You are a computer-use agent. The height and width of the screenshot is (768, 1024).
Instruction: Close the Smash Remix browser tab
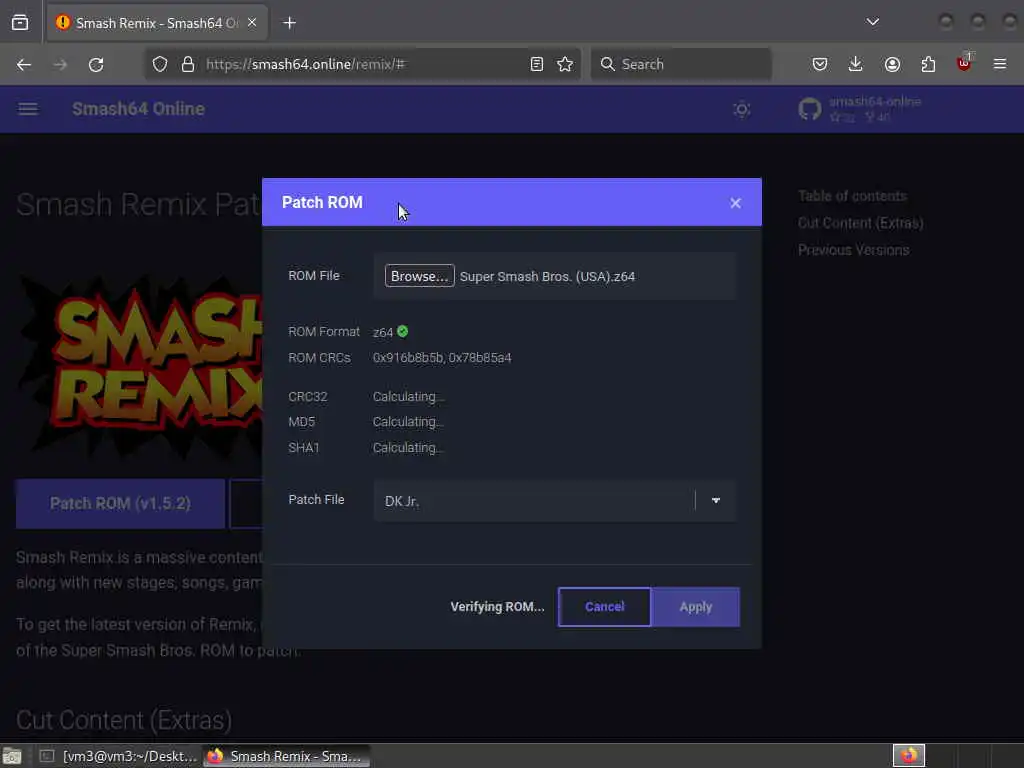coord(252,23)
